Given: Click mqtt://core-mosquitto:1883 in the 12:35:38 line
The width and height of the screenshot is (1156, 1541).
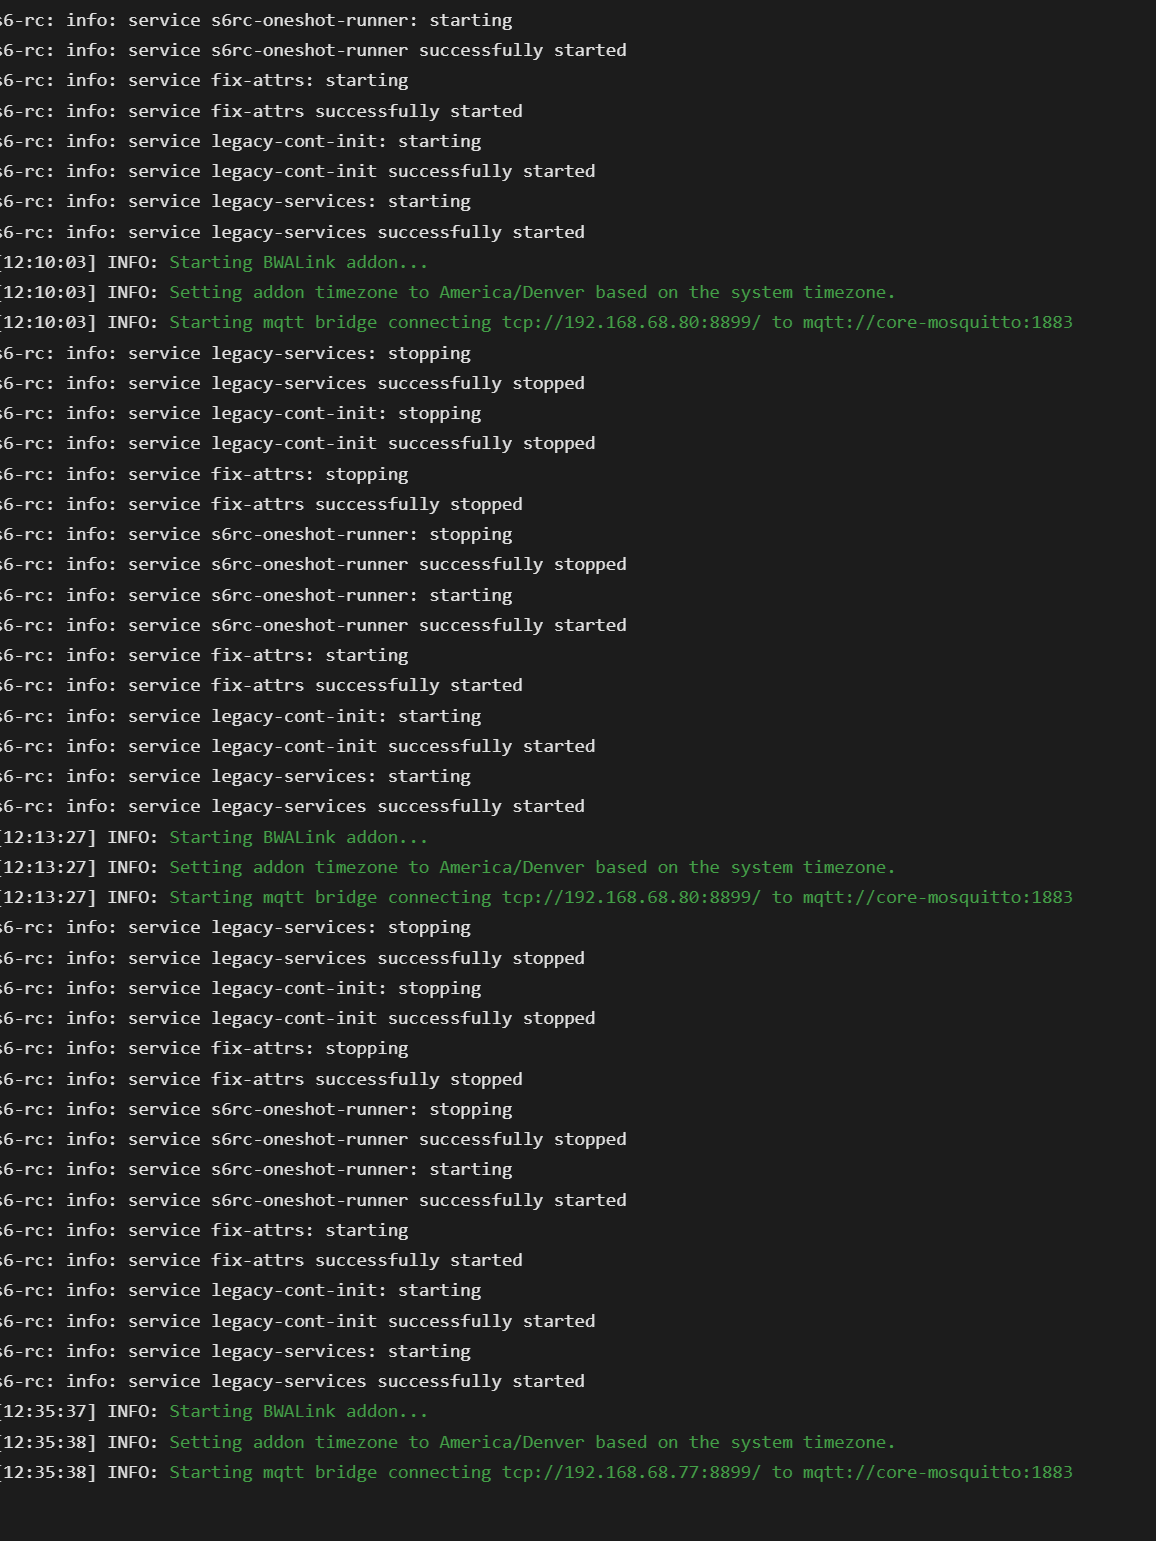Looking at the screenshot, I should click(x=937, y=1472).
